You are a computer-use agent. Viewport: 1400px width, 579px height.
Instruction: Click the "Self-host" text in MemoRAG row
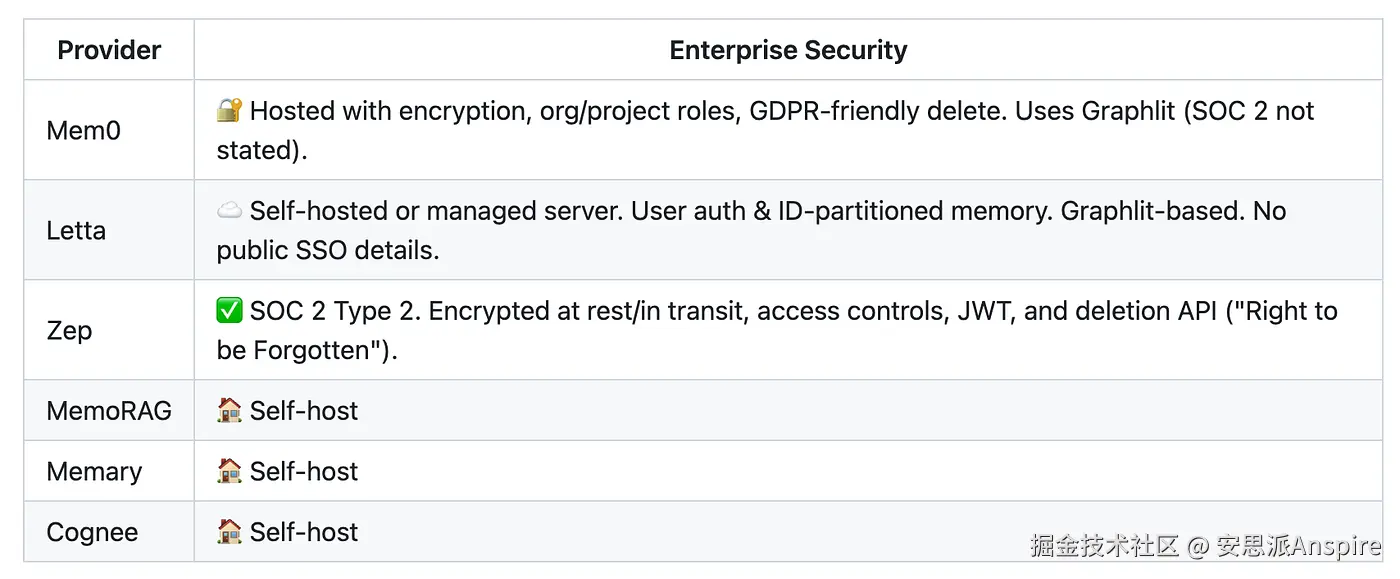click(304, 411)
